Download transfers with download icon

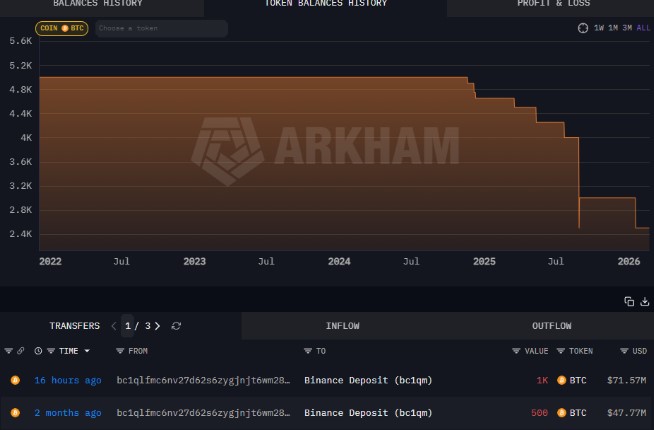(x=645, y=301)
